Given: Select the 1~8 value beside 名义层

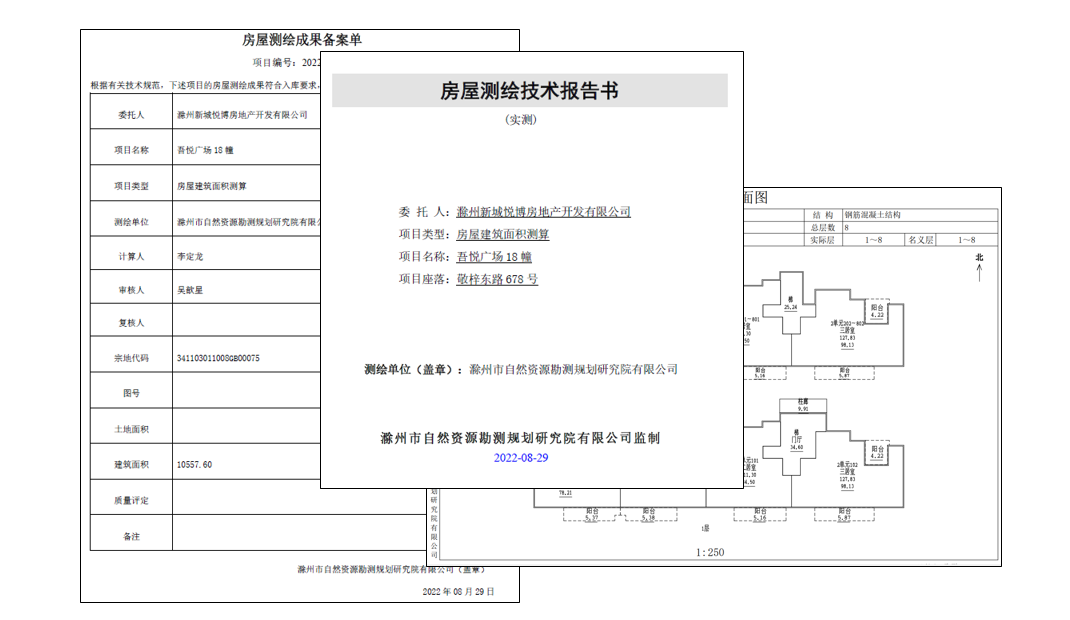Looking at the screenshot, I should 966,240.
